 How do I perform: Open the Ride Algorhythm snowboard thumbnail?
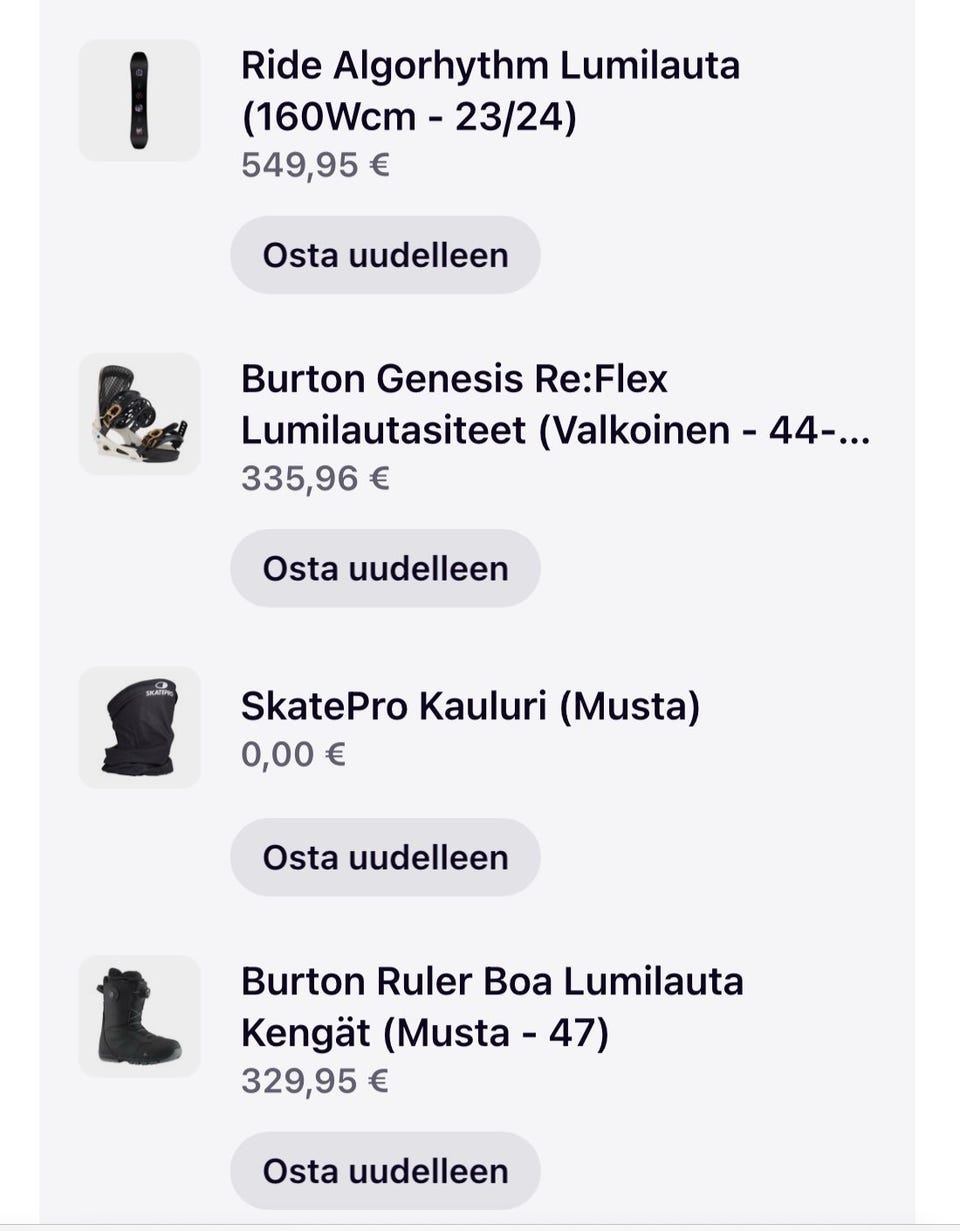pos(139,100)
